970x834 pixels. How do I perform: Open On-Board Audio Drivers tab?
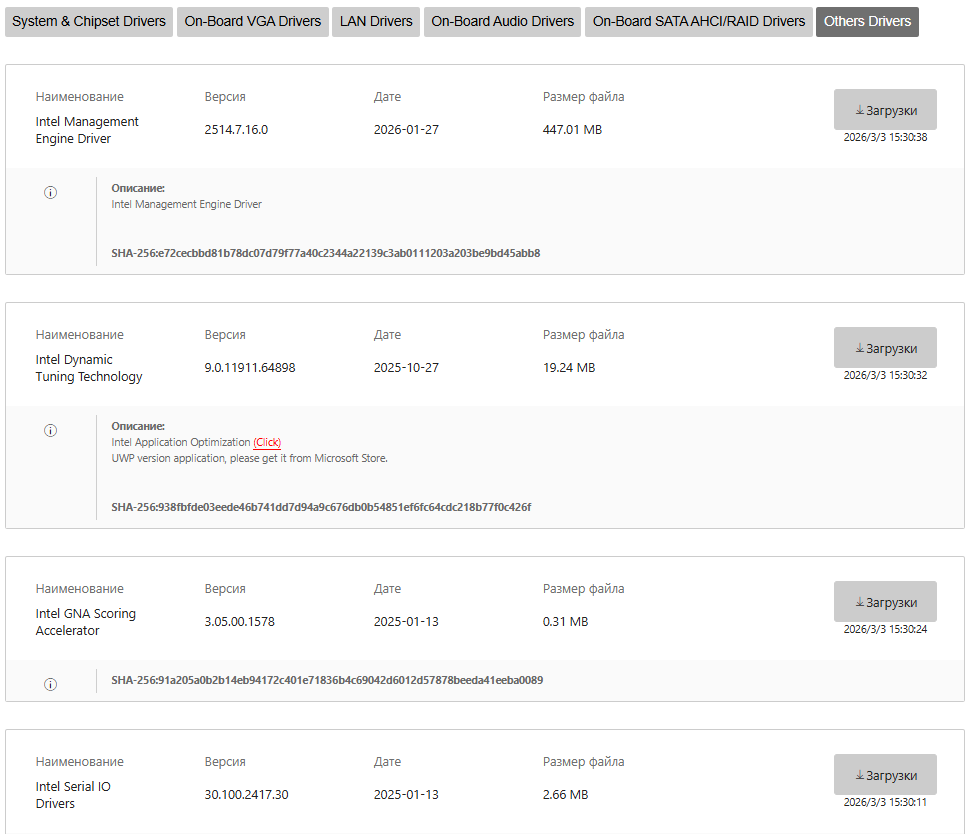502,22
